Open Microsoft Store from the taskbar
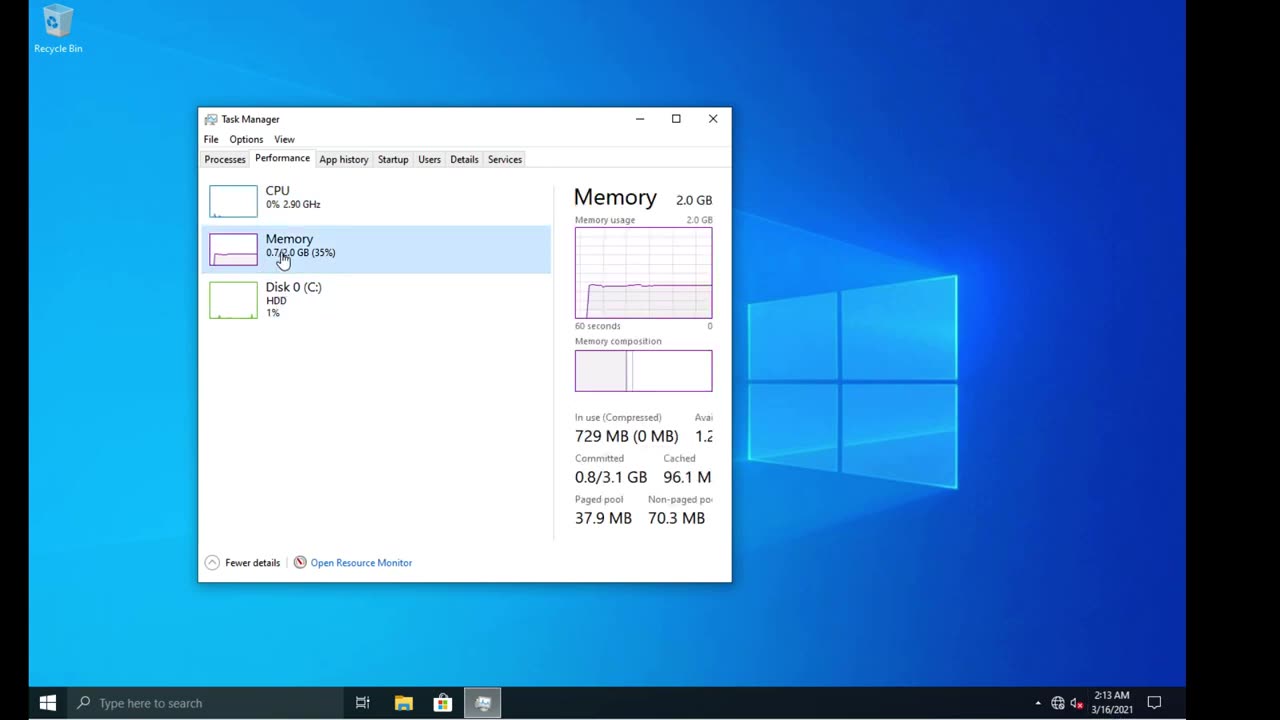 pyautogui.click(x=443, y=703)
